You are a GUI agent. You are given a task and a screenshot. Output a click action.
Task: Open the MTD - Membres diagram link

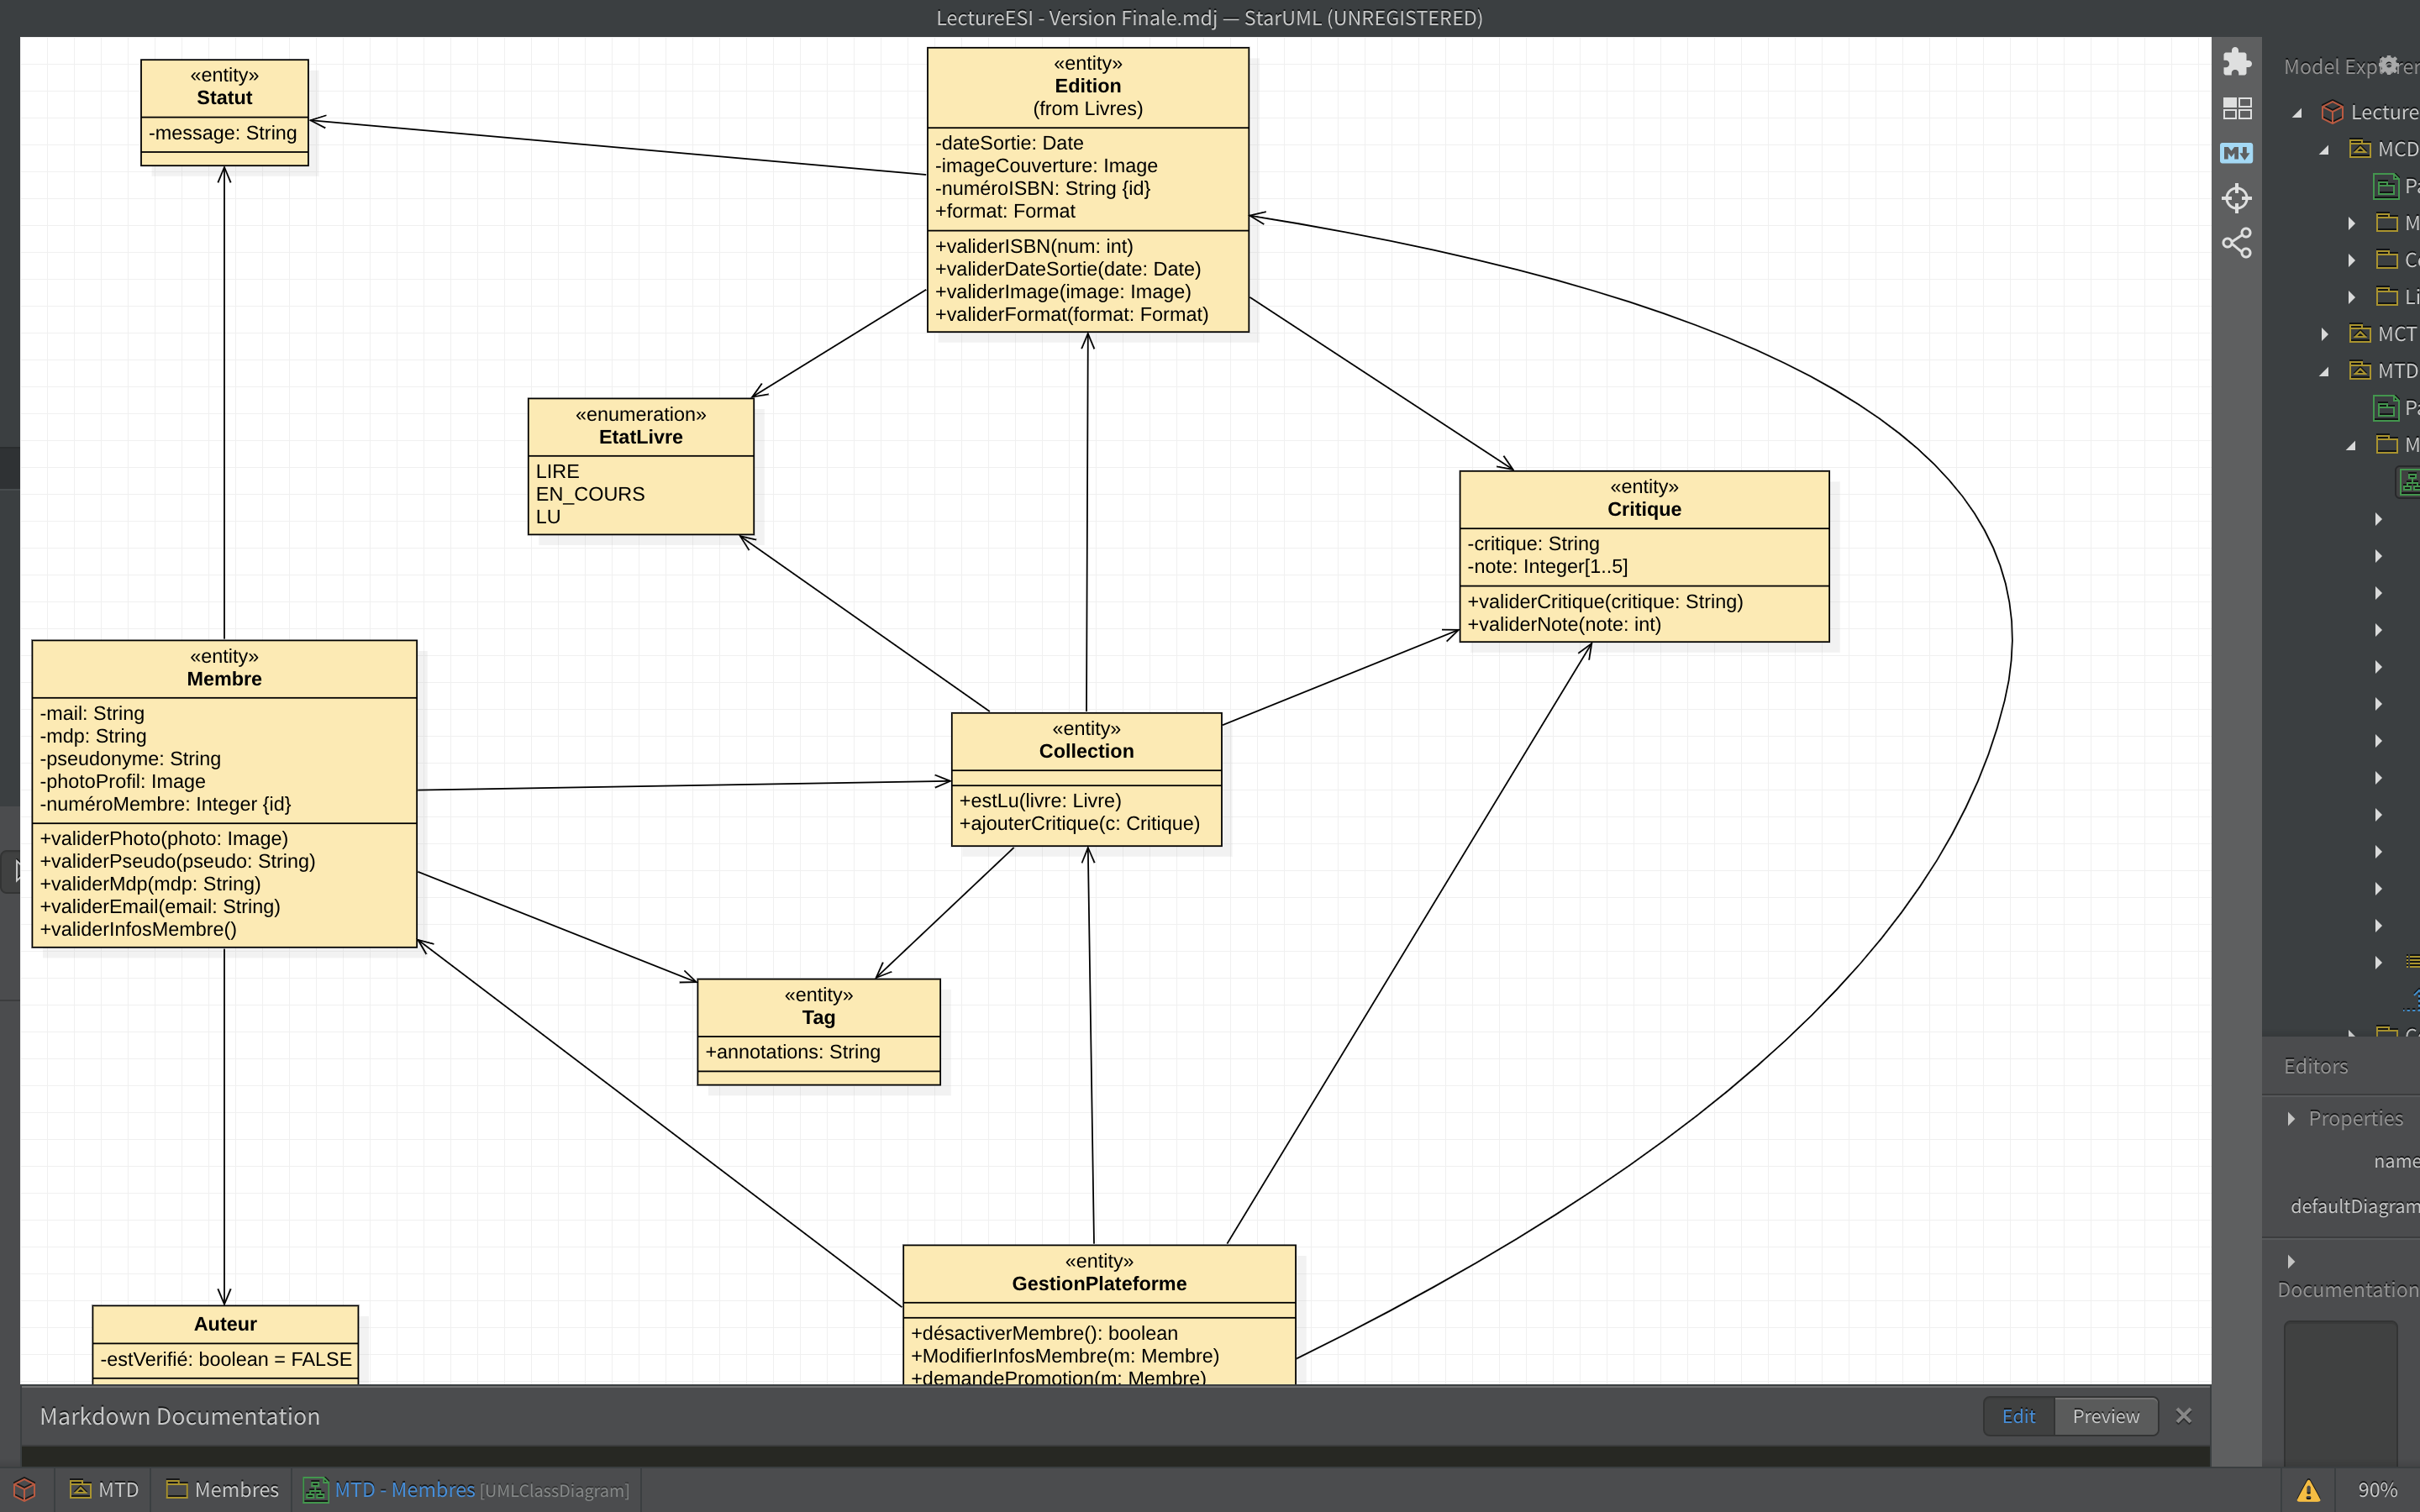pos(404,1490)
